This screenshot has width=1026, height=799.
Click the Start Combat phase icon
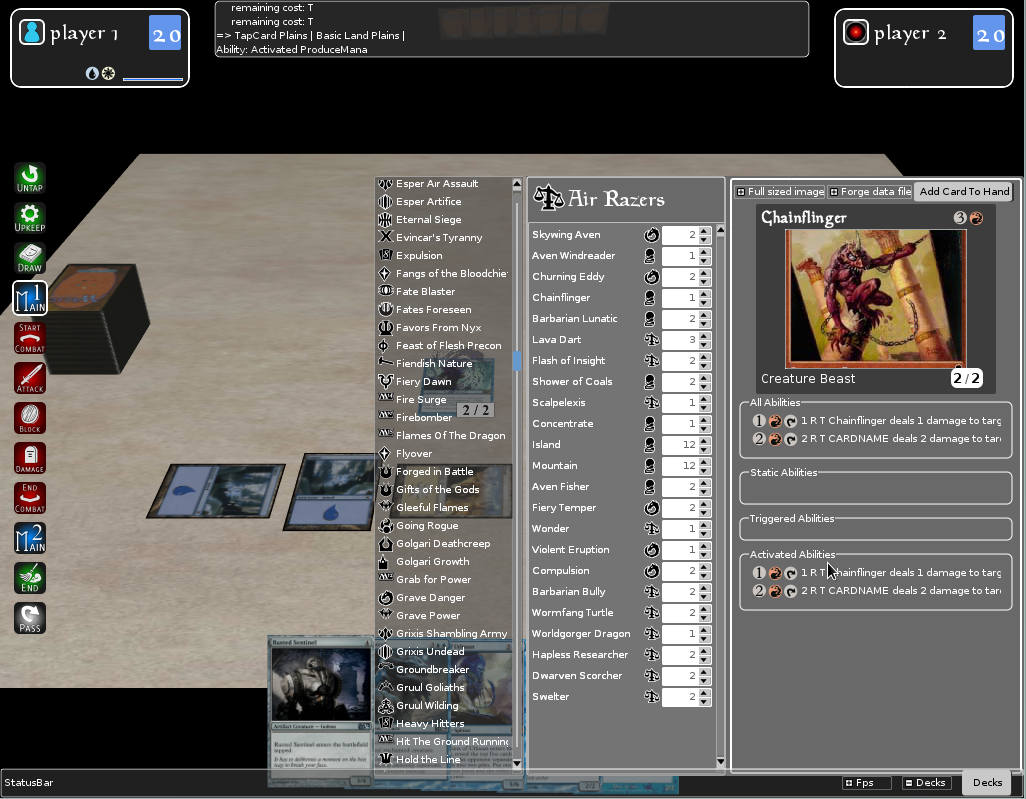point(30,338)
